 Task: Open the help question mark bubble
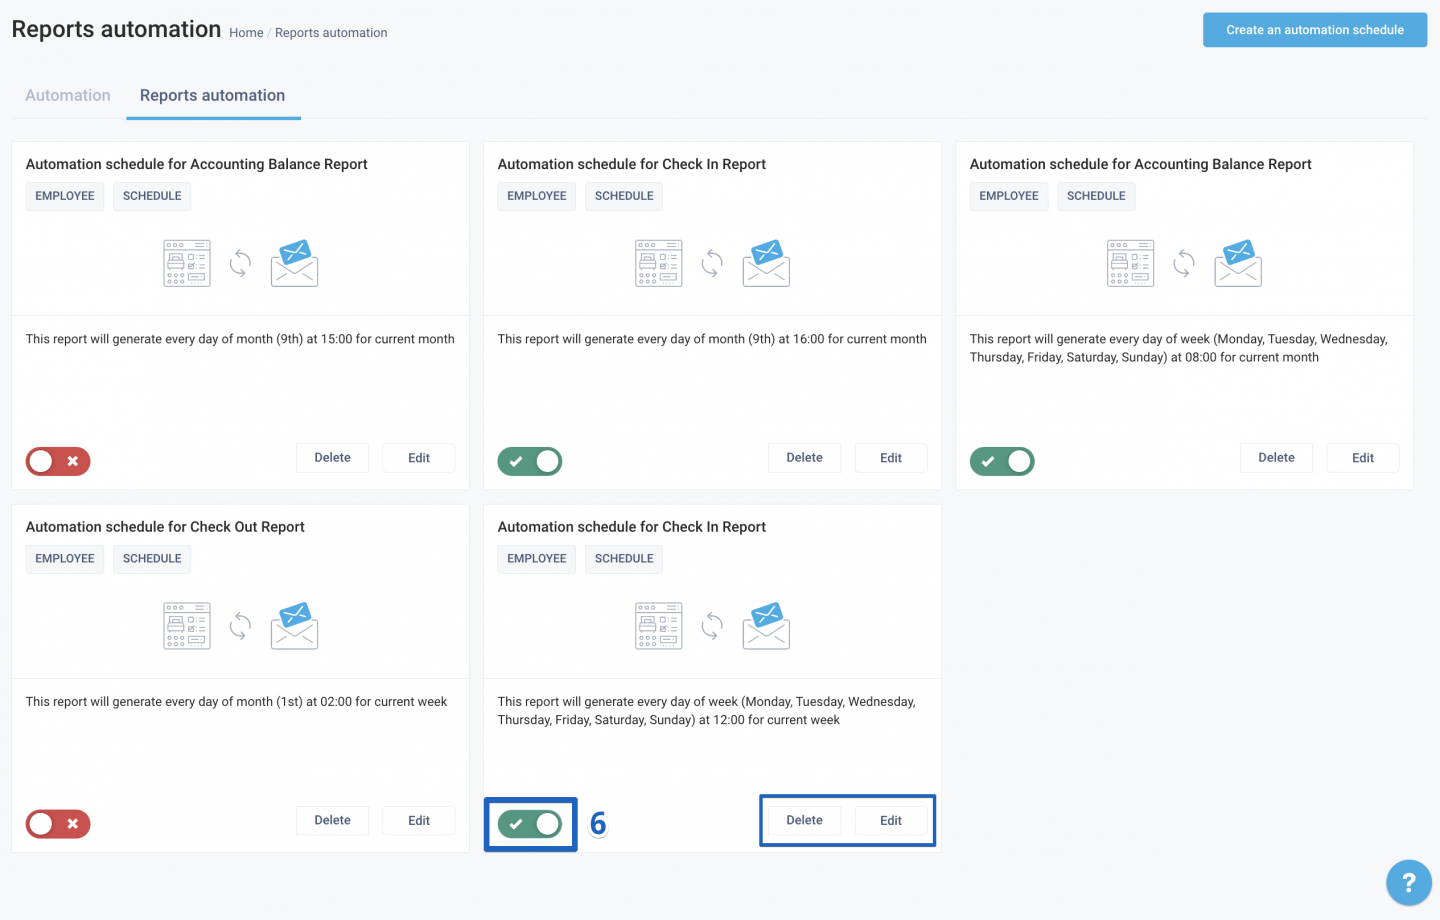click(1408, 883)
